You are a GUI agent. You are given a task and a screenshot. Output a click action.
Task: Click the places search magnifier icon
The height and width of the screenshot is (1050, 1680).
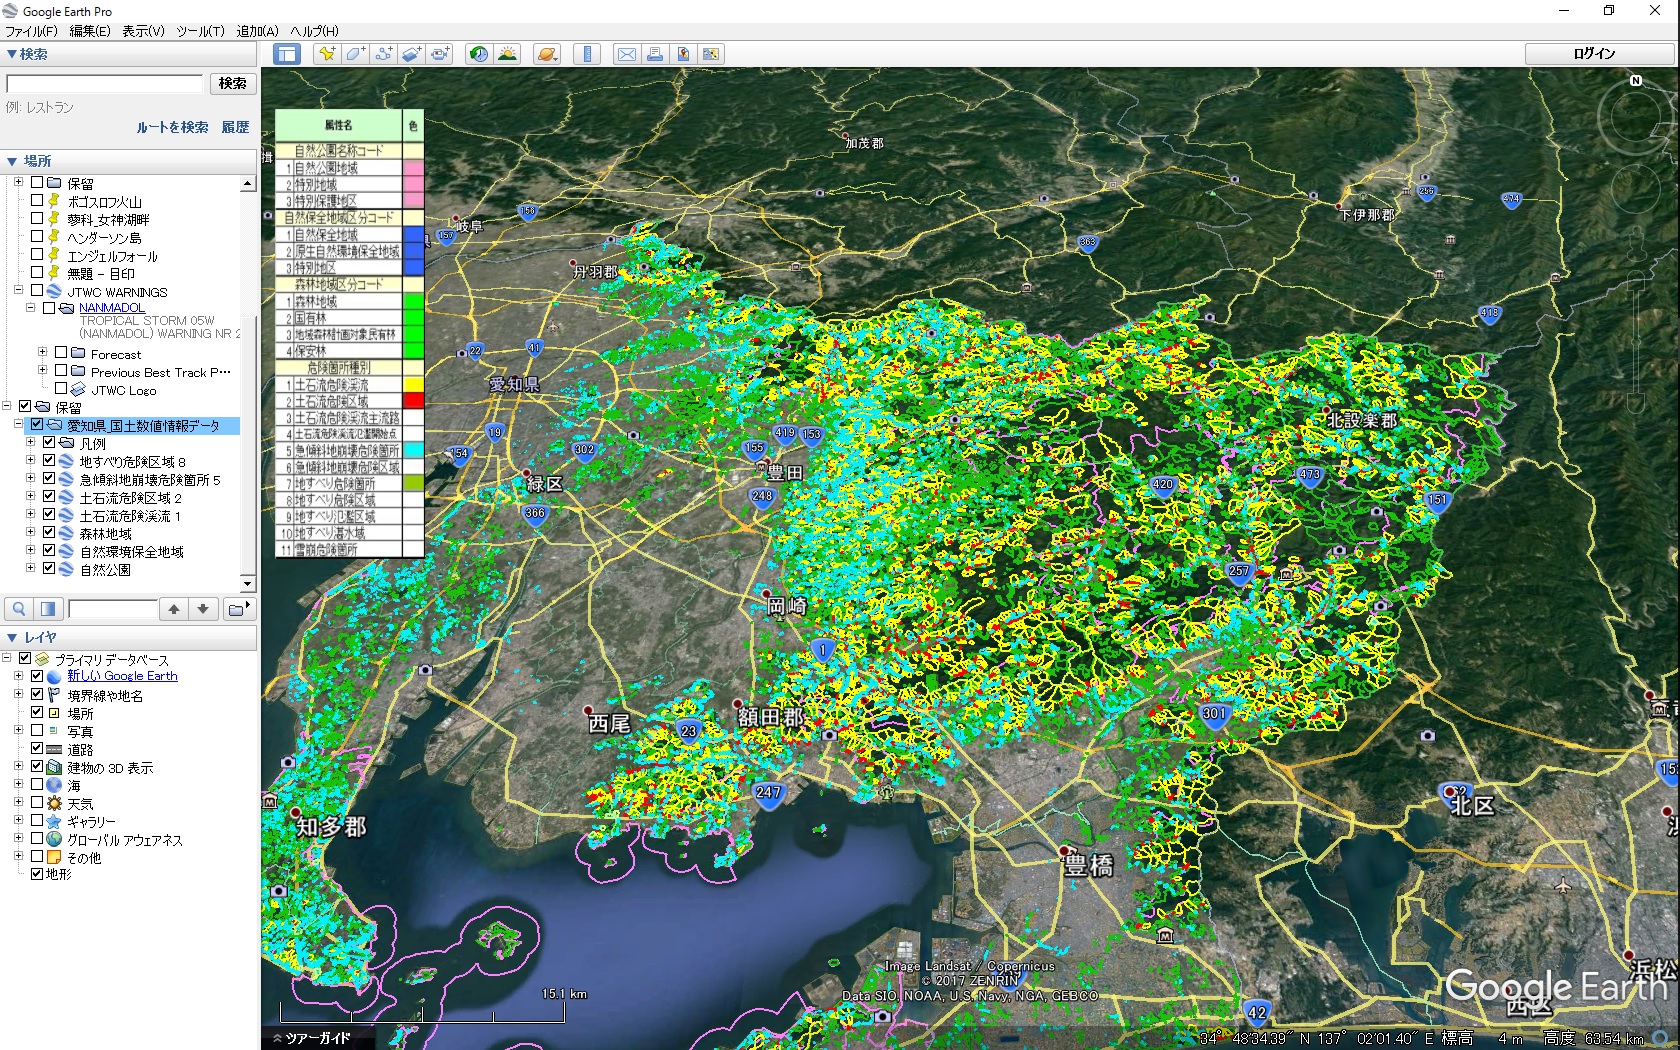coord(19,609)
